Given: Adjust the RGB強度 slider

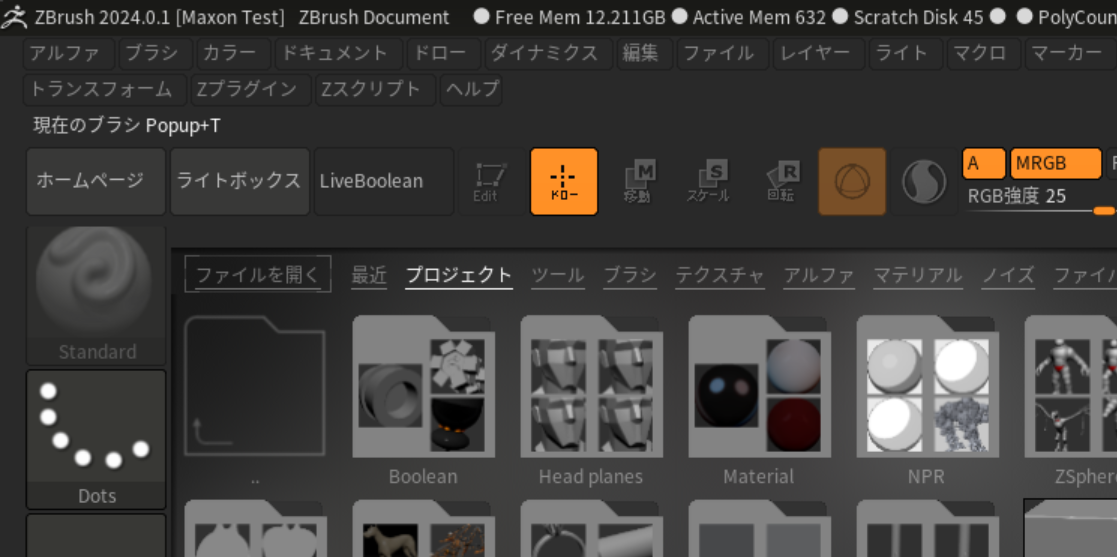Looking at the screenshot, I should point(1041,201).
